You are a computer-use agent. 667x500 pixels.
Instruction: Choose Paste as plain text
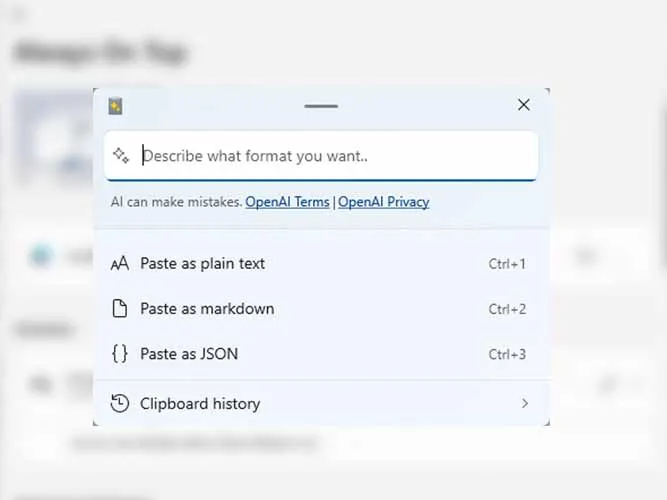coord(322,263)
